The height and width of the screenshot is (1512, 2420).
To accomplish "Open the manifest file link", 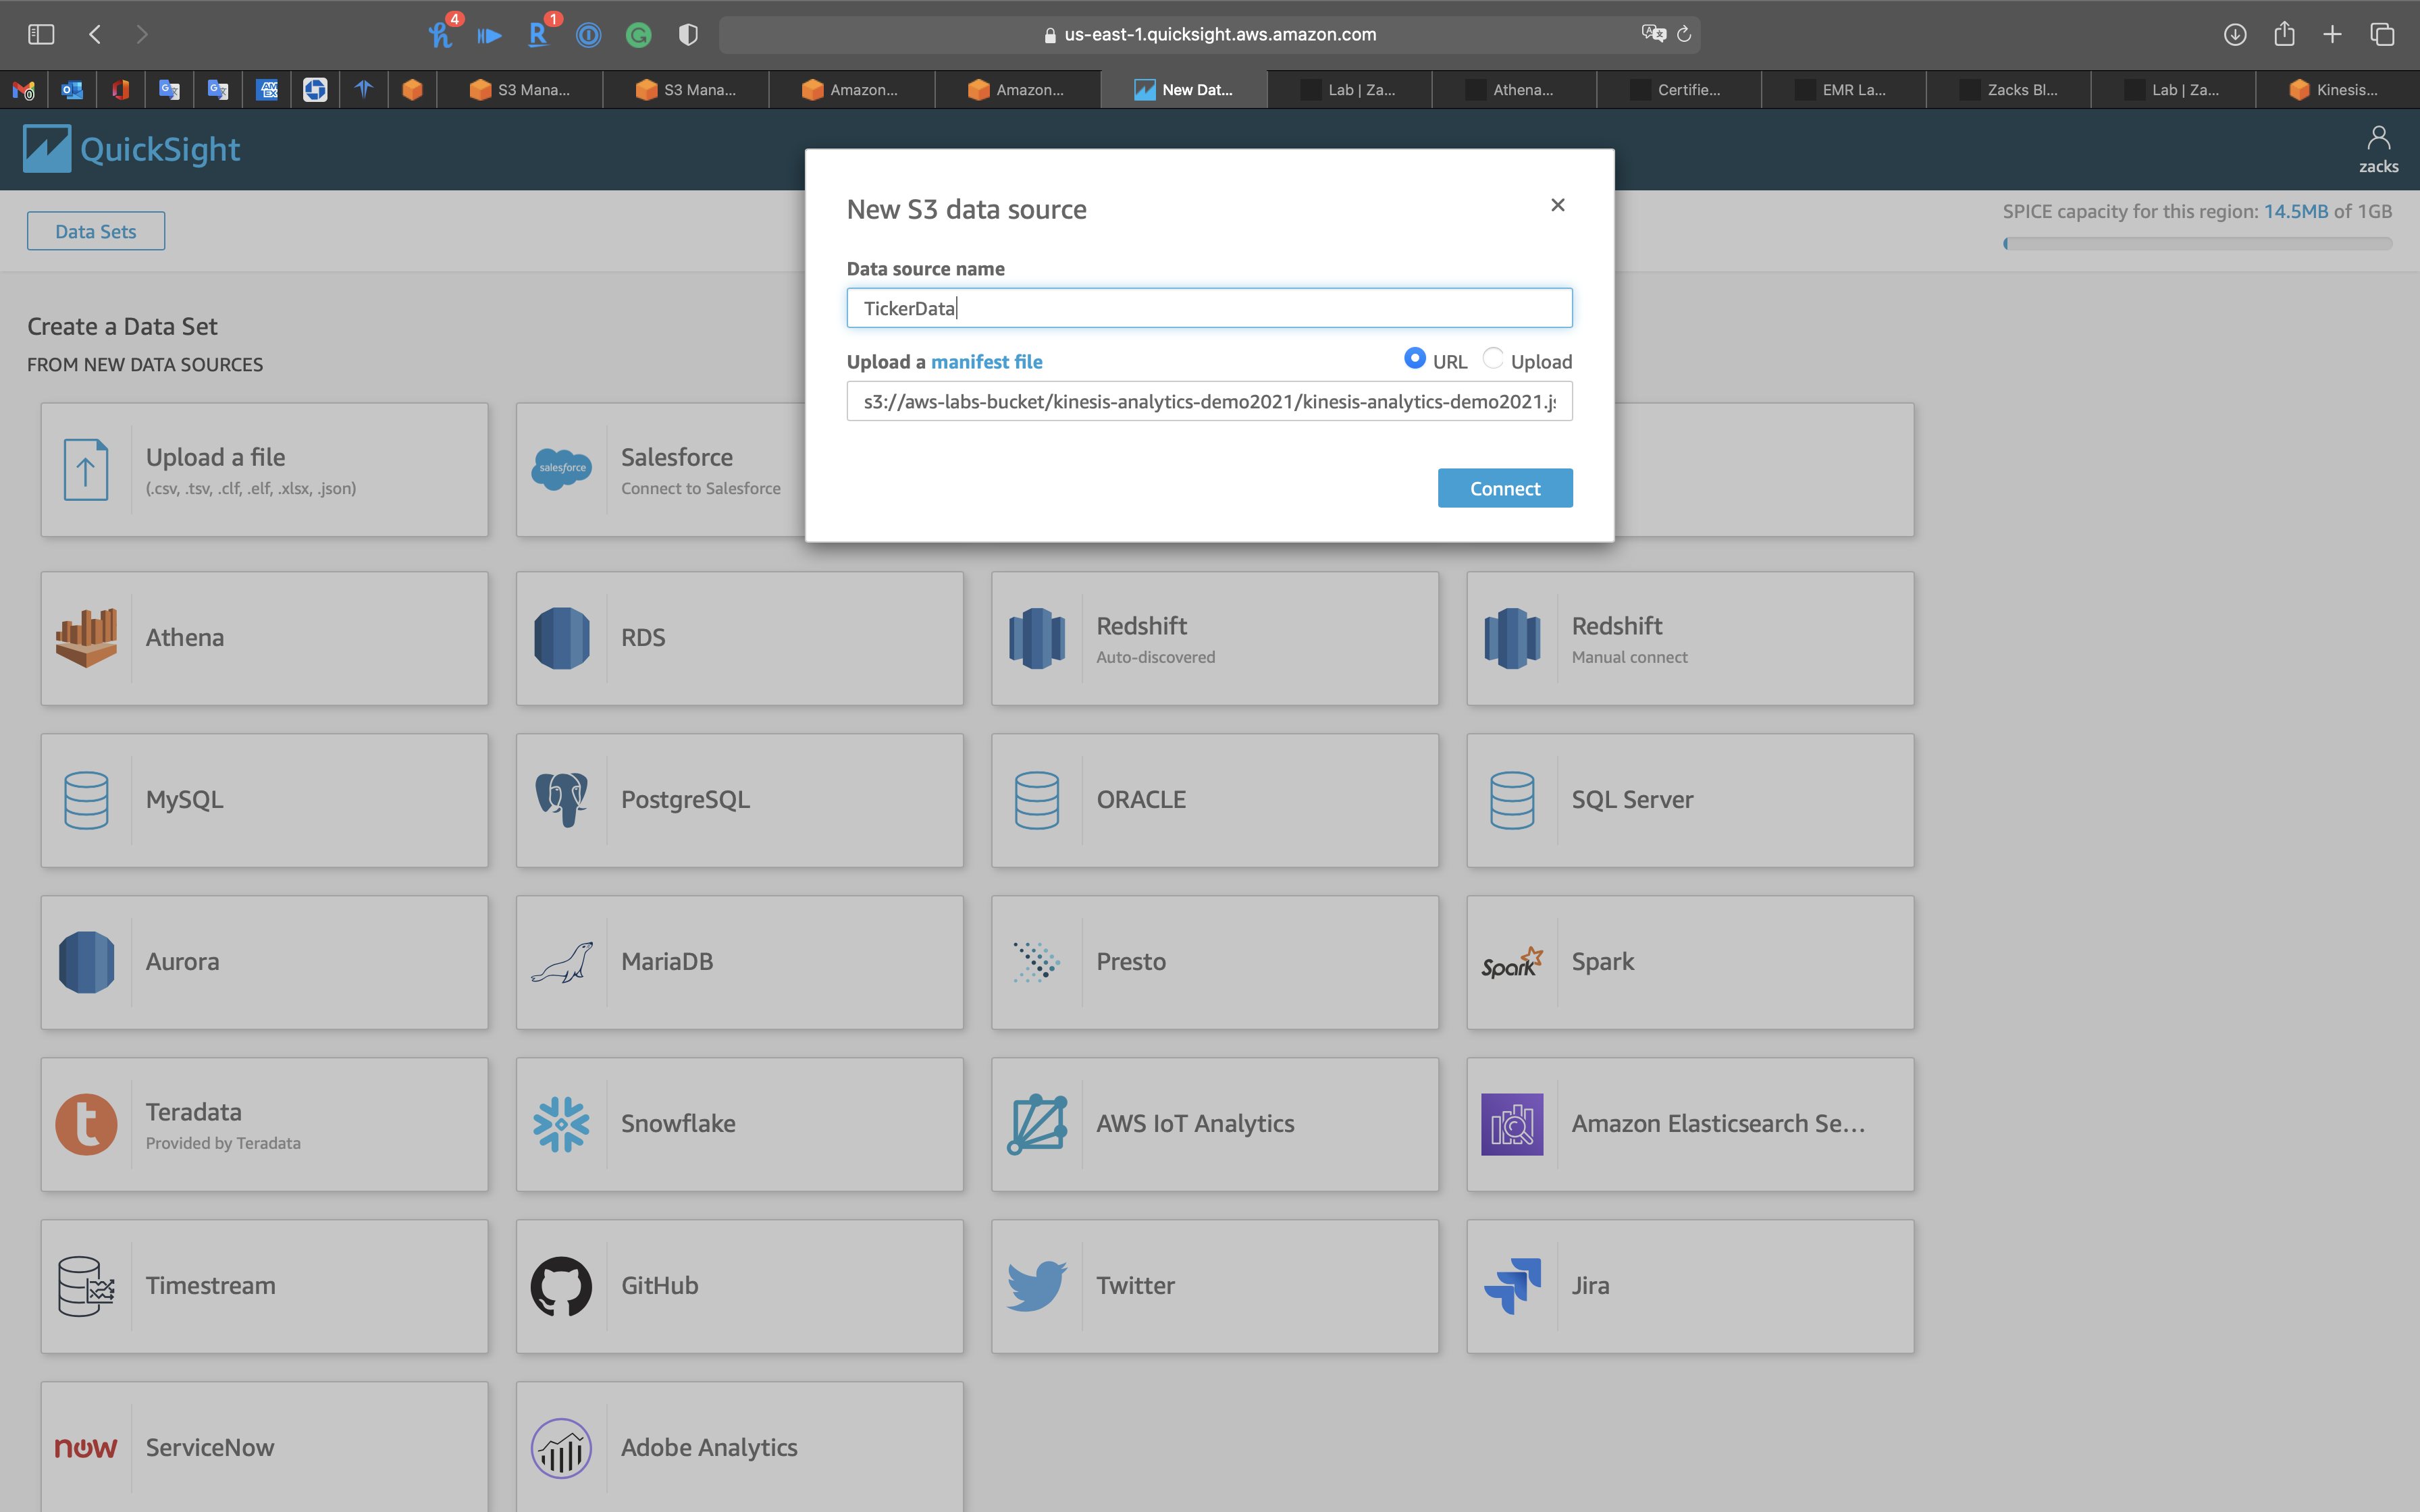I will [x=986, y=362].
